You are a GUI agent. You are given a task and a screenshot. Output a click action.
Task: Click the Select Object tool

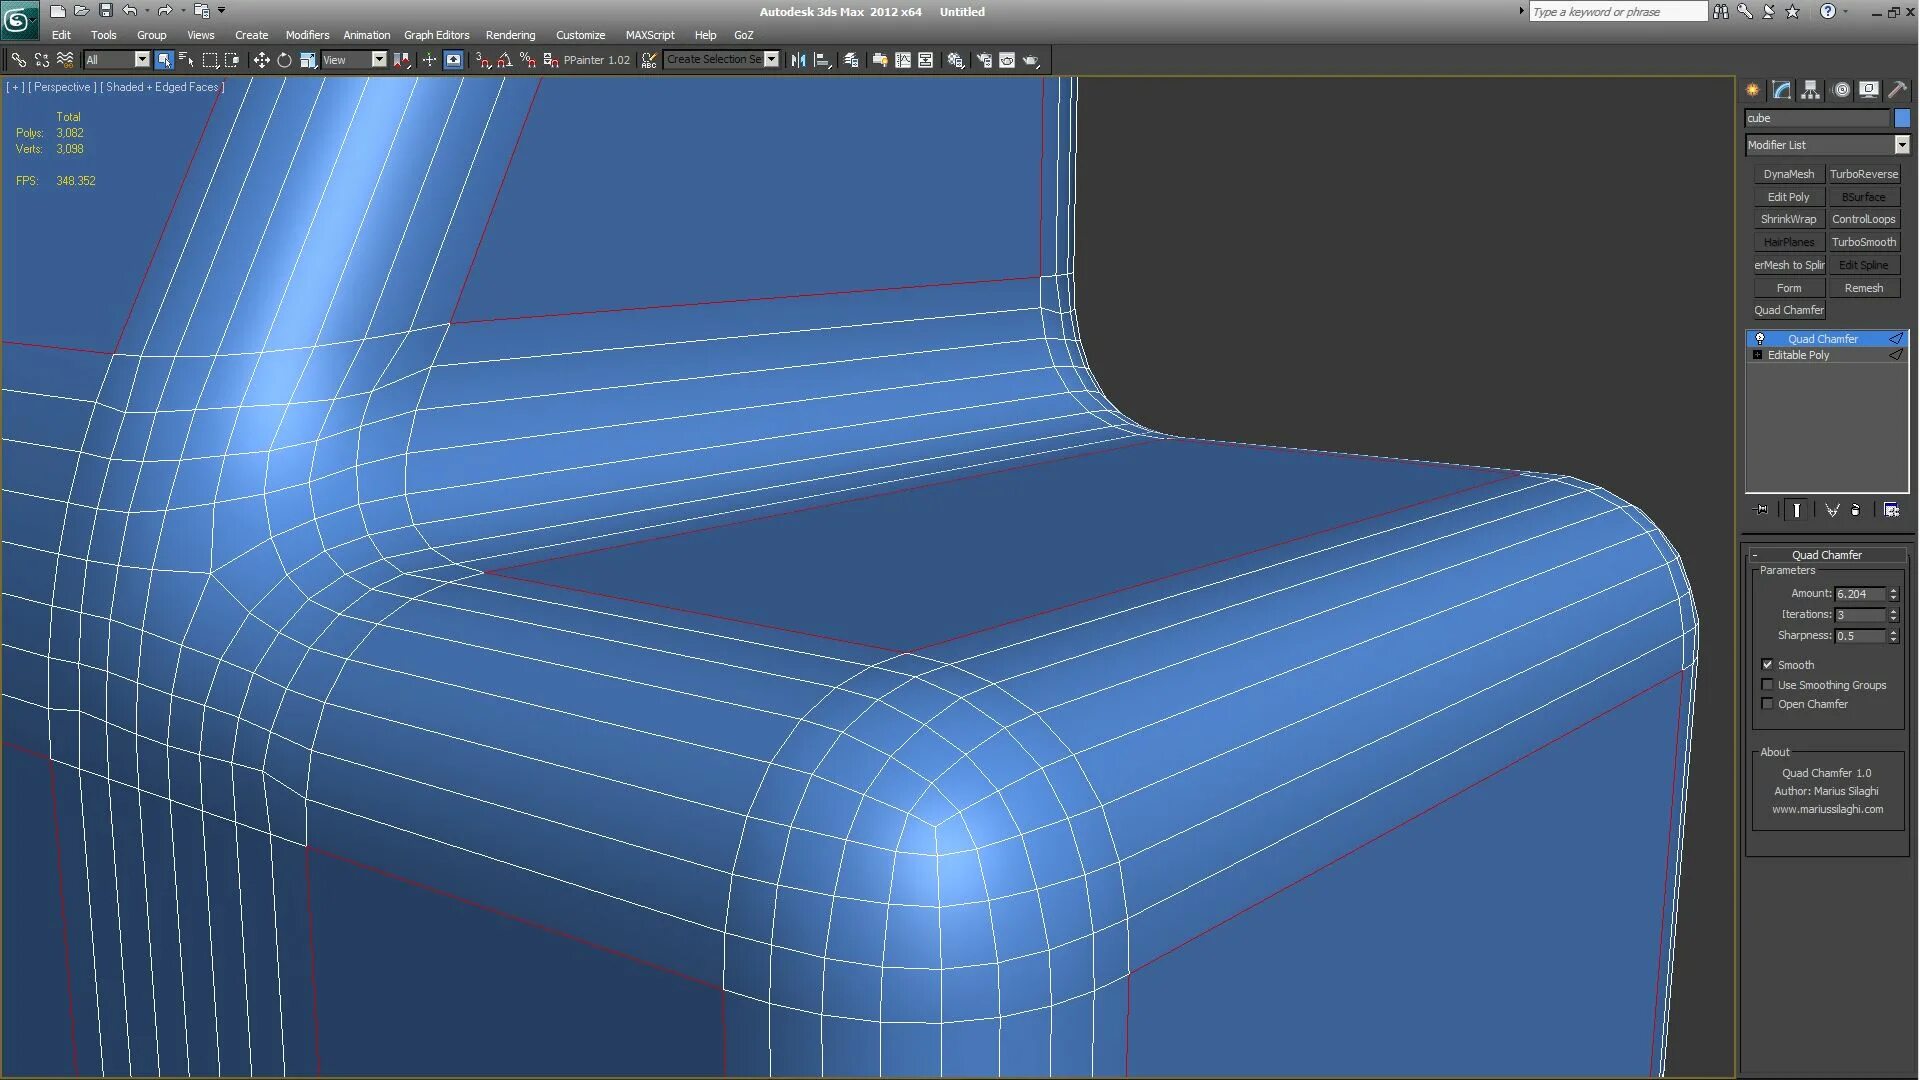164,60
